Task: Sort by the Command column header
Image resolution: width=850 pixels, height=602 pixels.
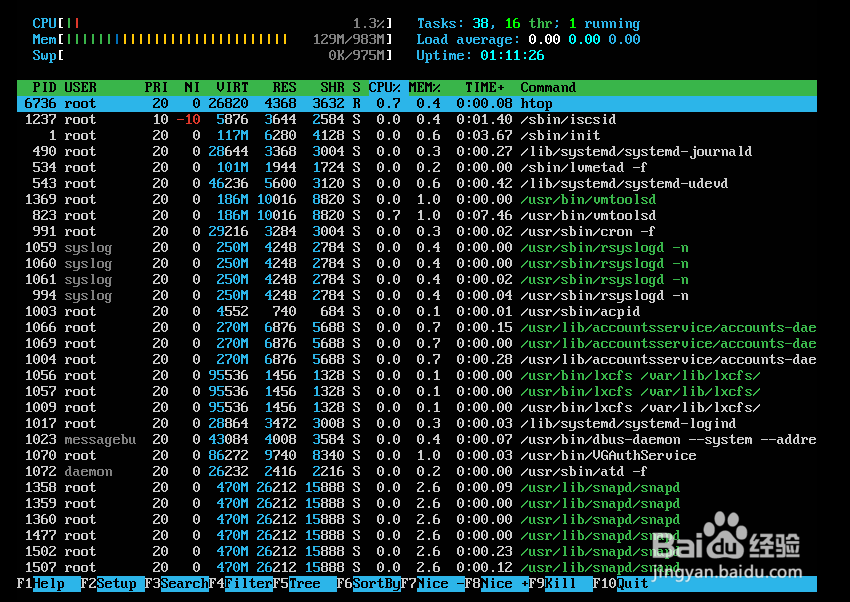Action: coord(547,87)
